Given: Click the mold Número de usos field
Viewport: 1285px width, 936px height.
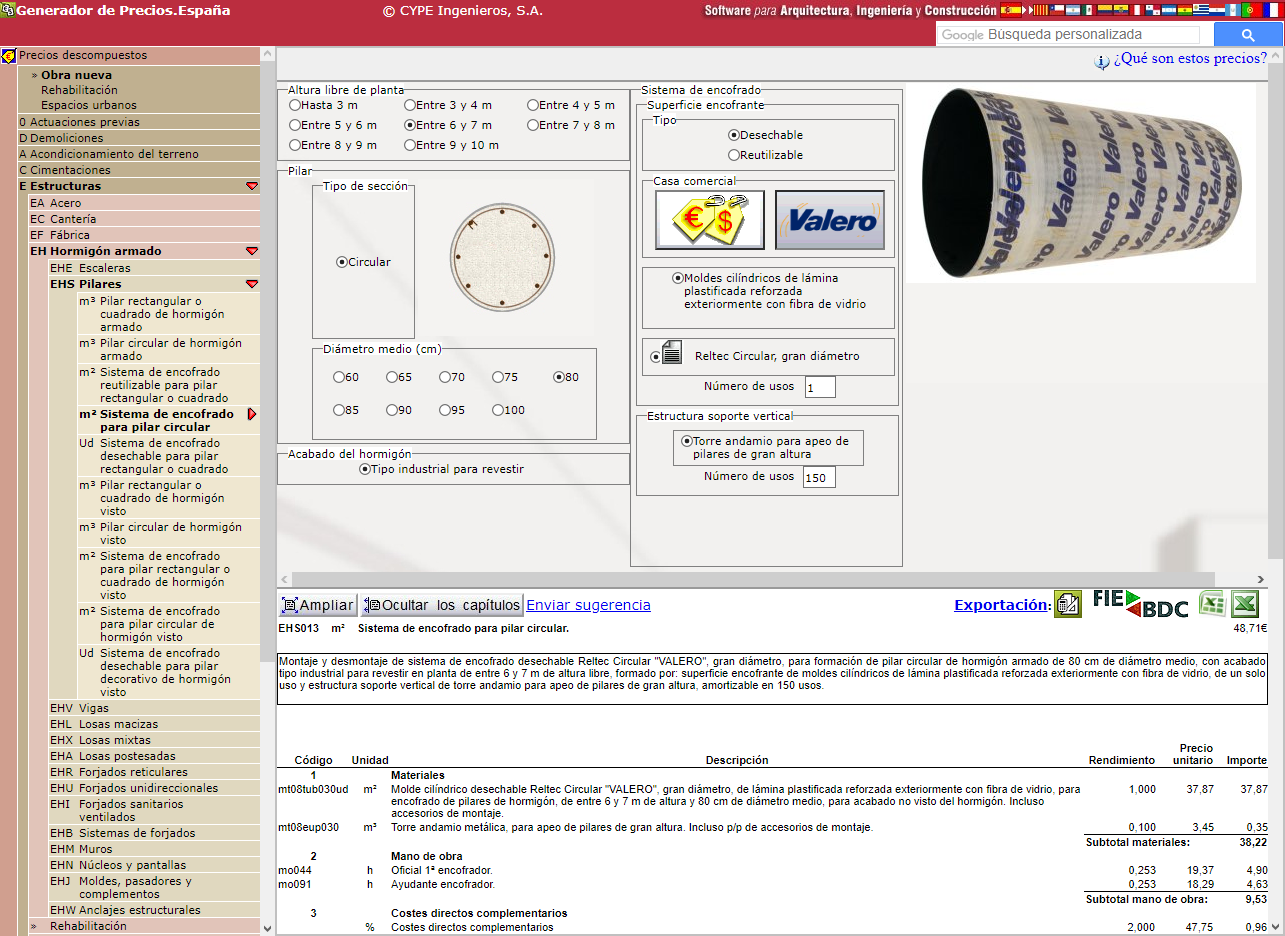Looking at the screenshot, I should (x=819, y=387).
